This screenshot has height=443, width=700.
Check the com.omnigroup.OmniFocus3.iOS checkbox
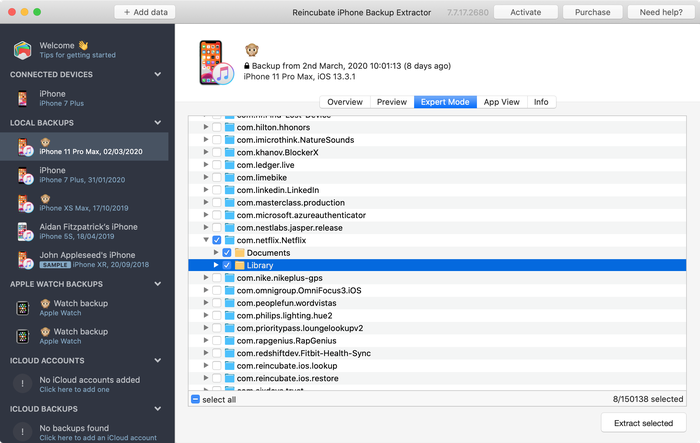217,290
